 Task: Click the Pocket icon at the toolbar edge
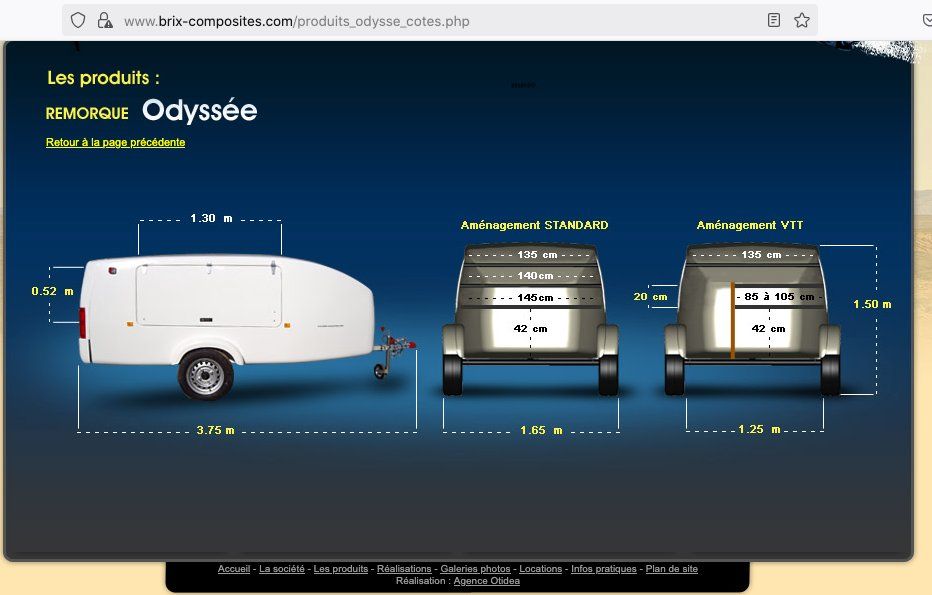click(927, 20)
